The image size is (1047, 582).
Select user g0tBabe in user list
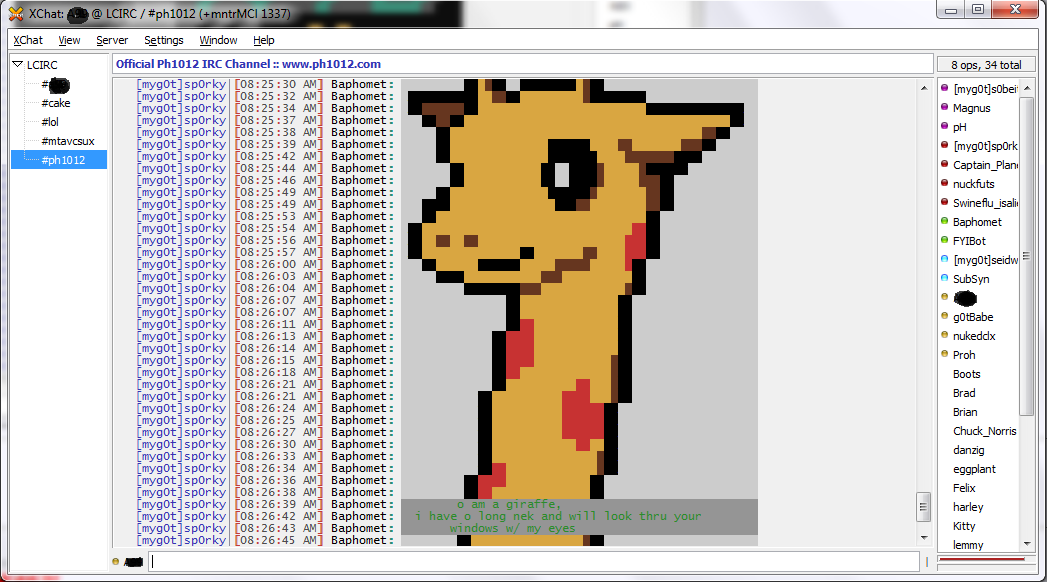[x=973, y=317]
